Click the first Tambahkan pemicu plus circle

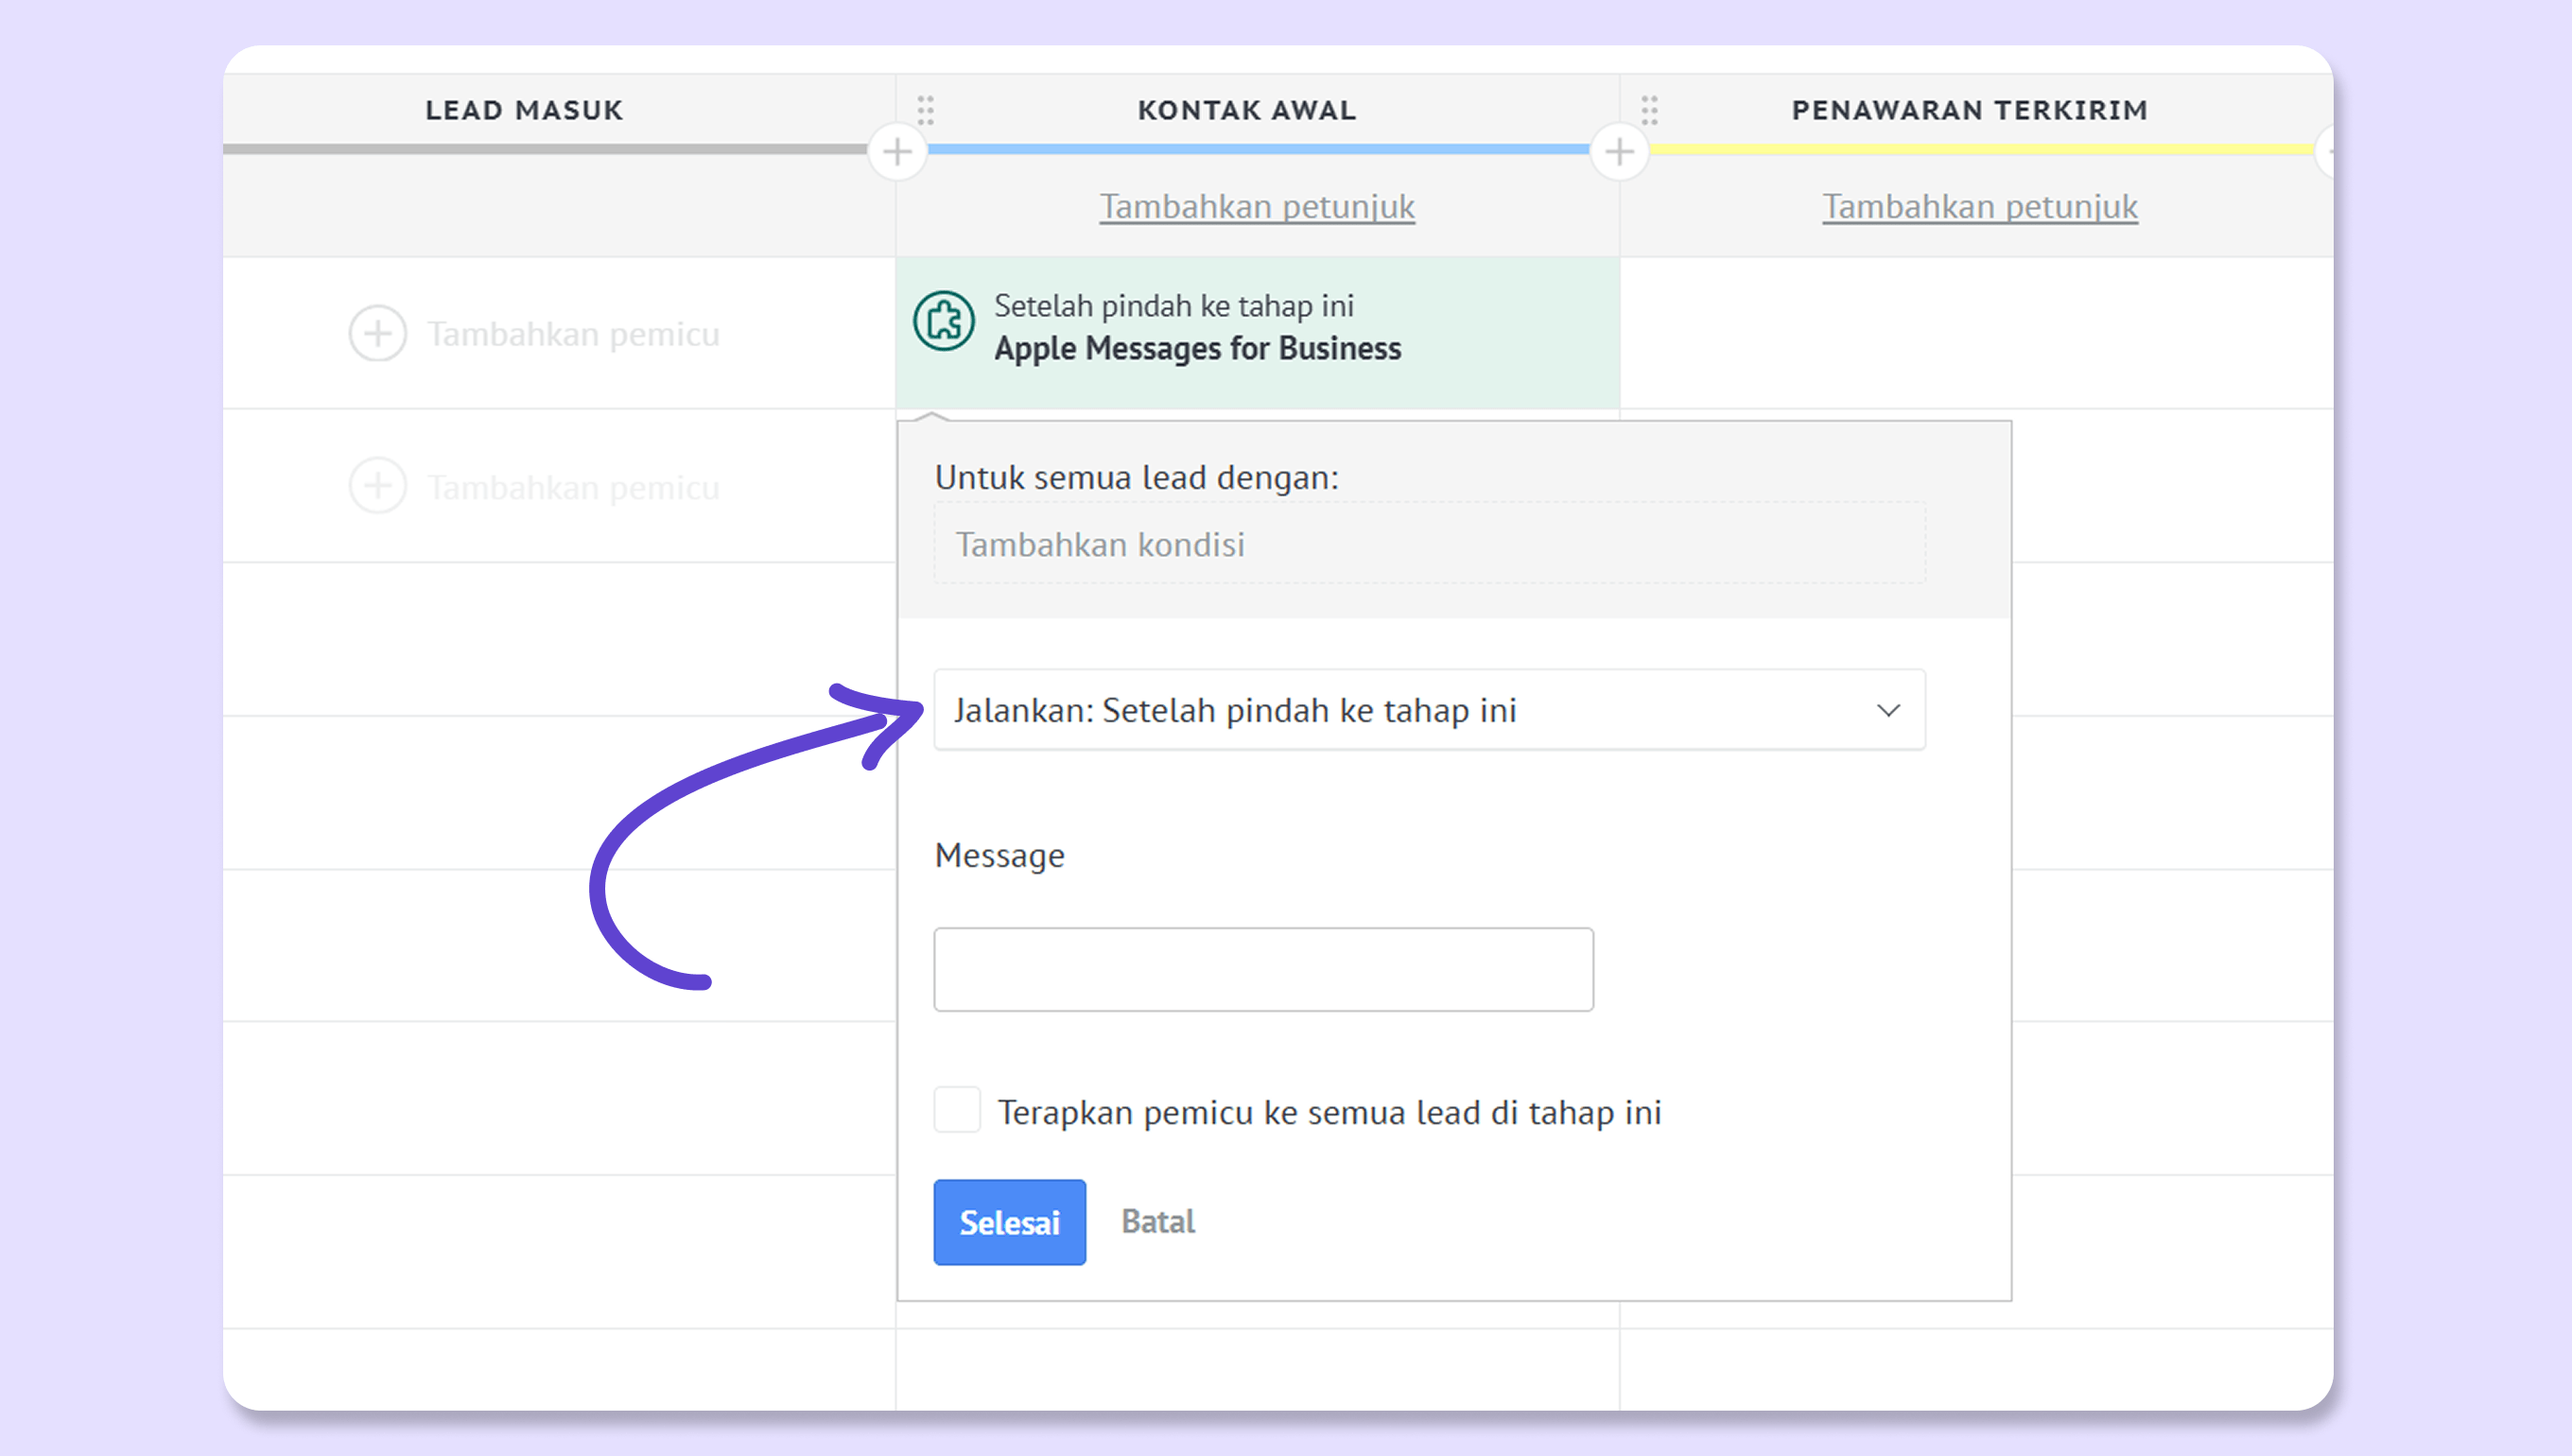coord(377,333)
